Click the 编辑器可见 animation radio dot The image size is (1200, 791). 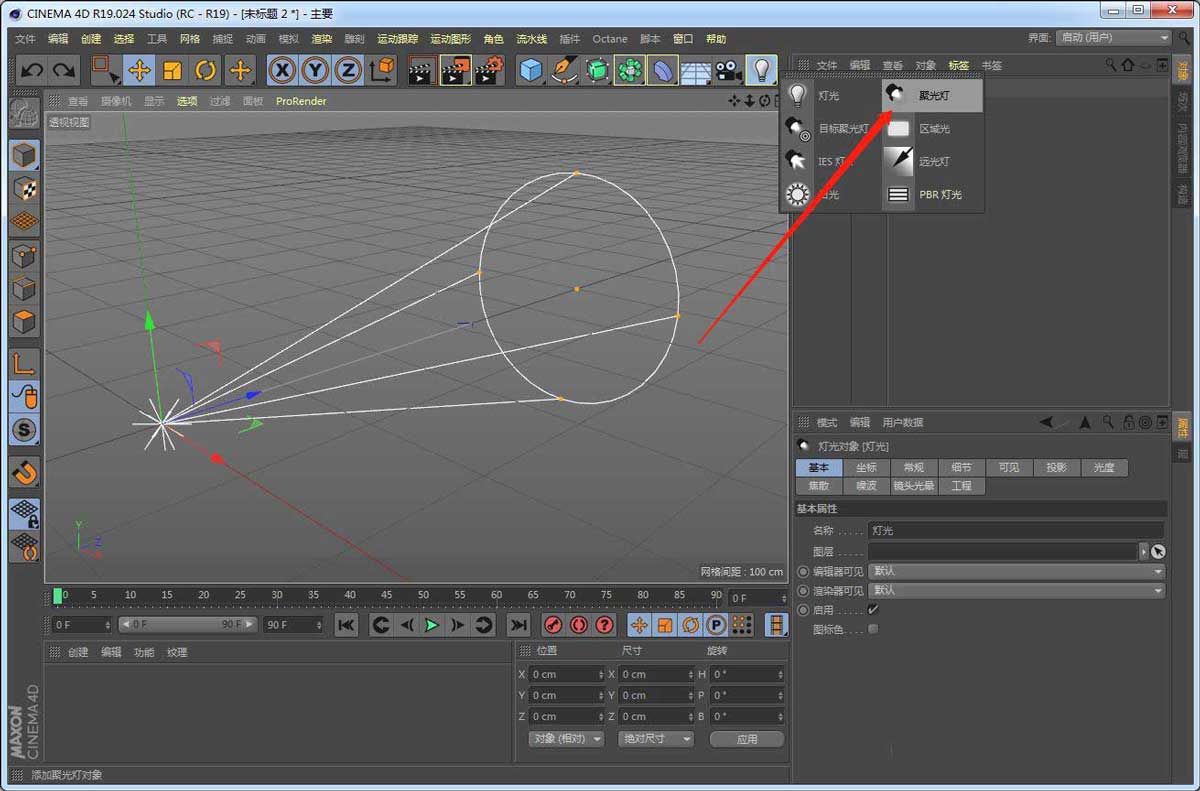[803, 571]
